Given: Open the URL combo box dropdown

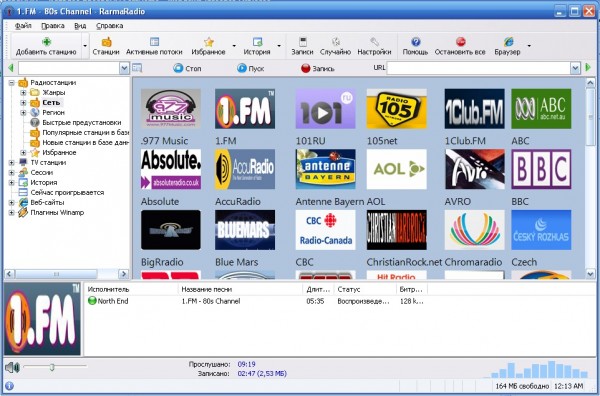Looking at the screenshot, I should click(x=575, y=68).
